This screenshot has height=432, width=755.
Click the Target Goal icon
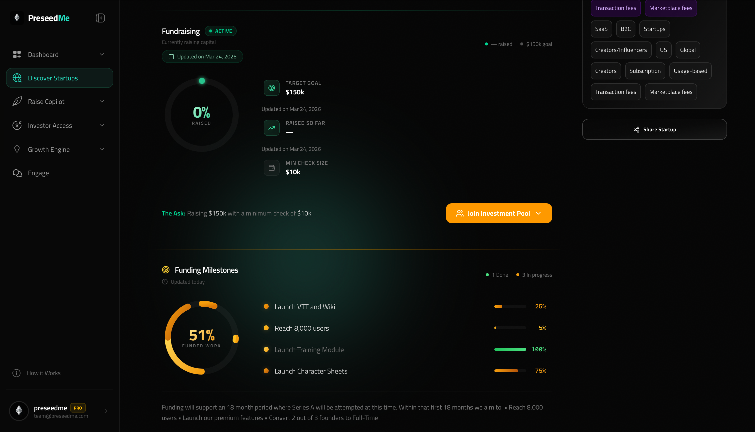(271, 88)
